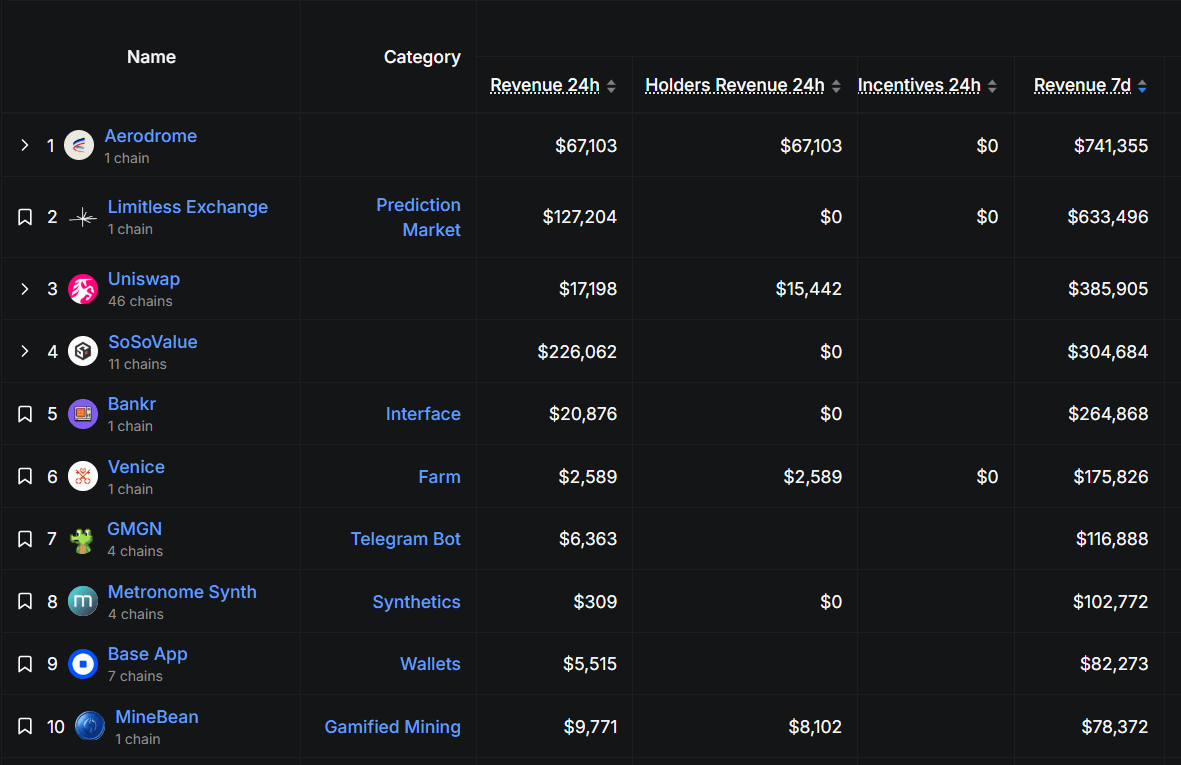The width and height of the screenshot is (1181, 765).
Task: Click the SoSoValue cube logo
Action: click(83, 352)
